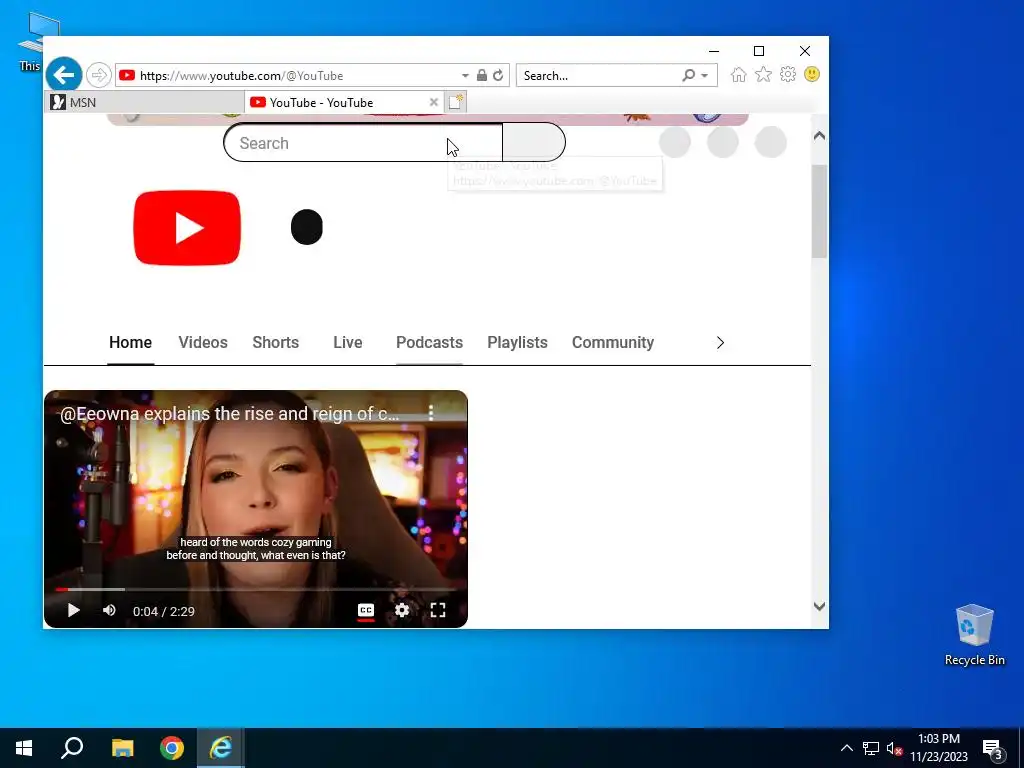The width and height of the screenshot is (1024, 768).
Task: Open the video player settings gear
Action: pos(402,610)
